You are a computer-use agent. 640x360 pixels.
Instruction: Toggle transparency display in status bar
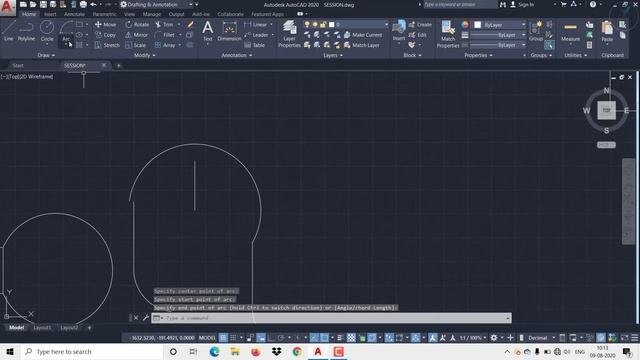(351, 338)
